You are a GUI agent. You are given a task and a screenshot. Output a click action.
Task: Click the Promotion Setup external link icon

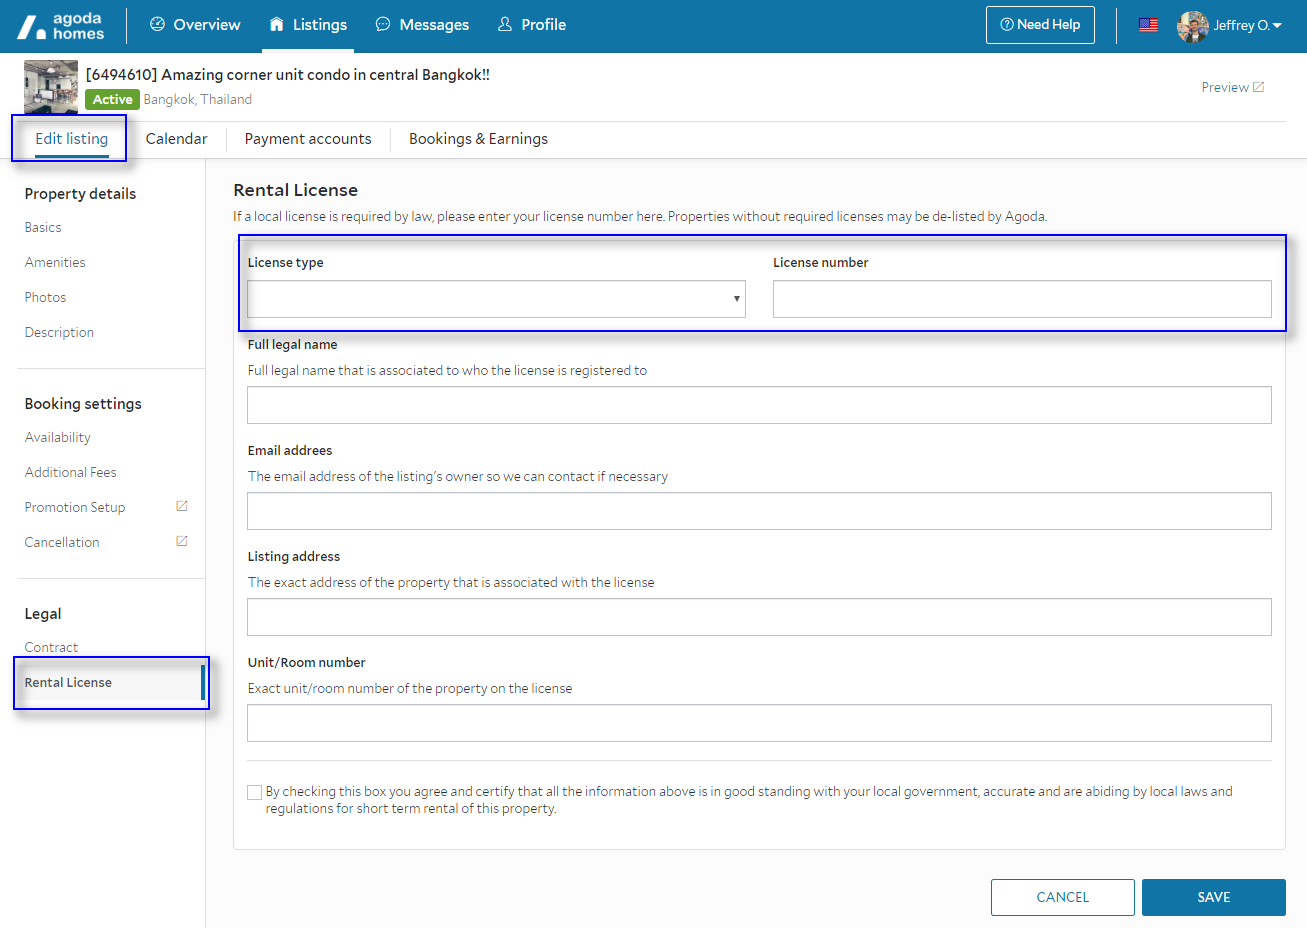pos(182,506)
